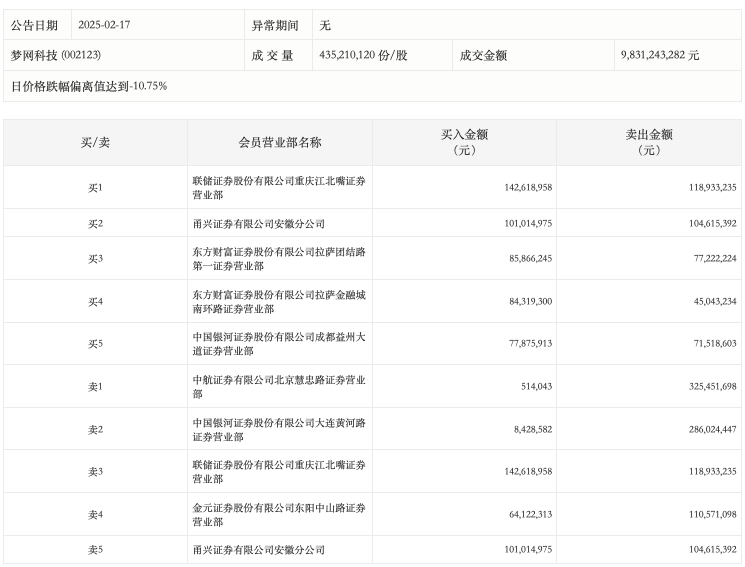Click the 卖出金额 (元) column header

click(x=649, y=142)
